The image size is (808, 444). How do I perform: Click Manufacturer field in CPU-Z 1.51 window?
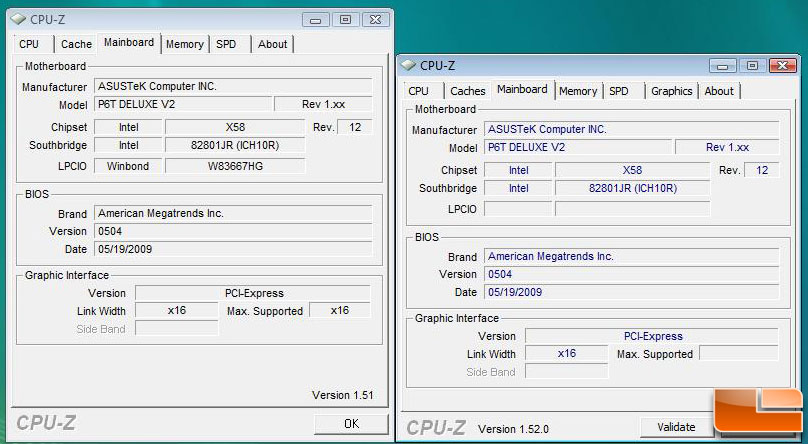click(x=233, y=86)
